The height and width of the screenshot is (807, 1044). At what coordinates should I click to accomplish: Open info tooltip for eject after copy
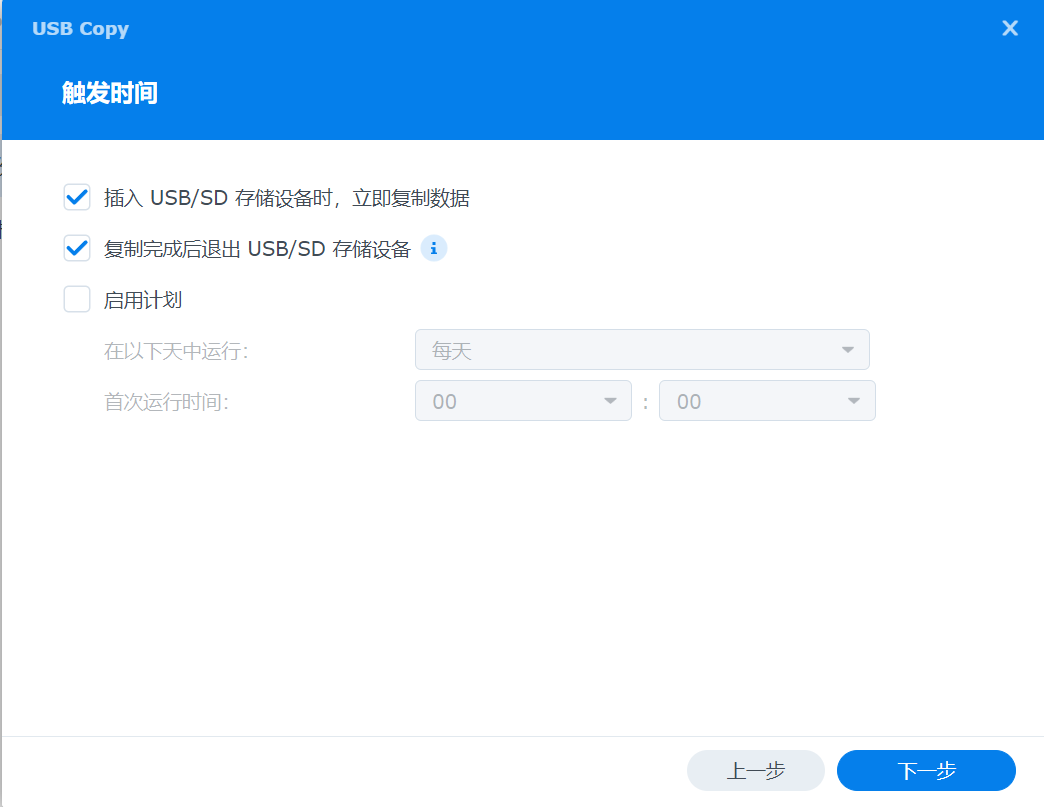coord(433,248)
